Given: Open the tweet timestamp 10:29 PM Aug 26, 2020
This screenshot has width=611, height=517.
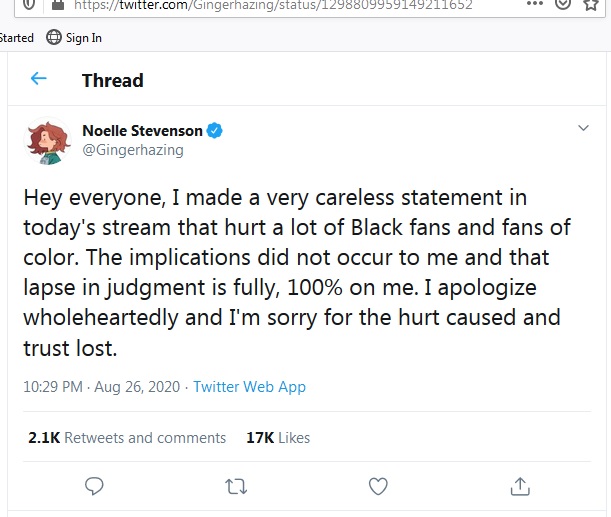Looking at the screenshot, I should (96, 386).
